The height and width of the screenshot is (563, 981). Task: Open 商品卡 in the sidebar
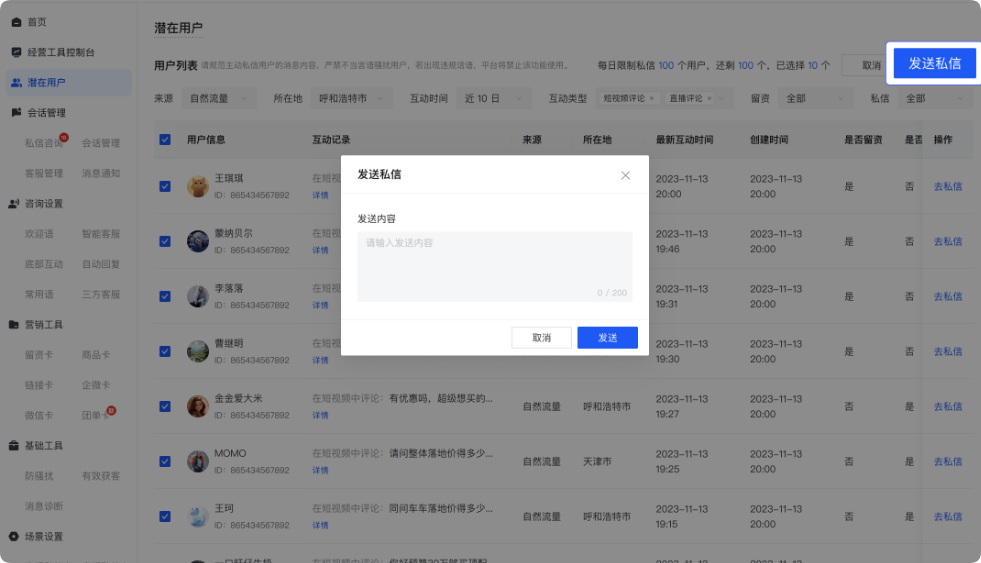(96, 355)
